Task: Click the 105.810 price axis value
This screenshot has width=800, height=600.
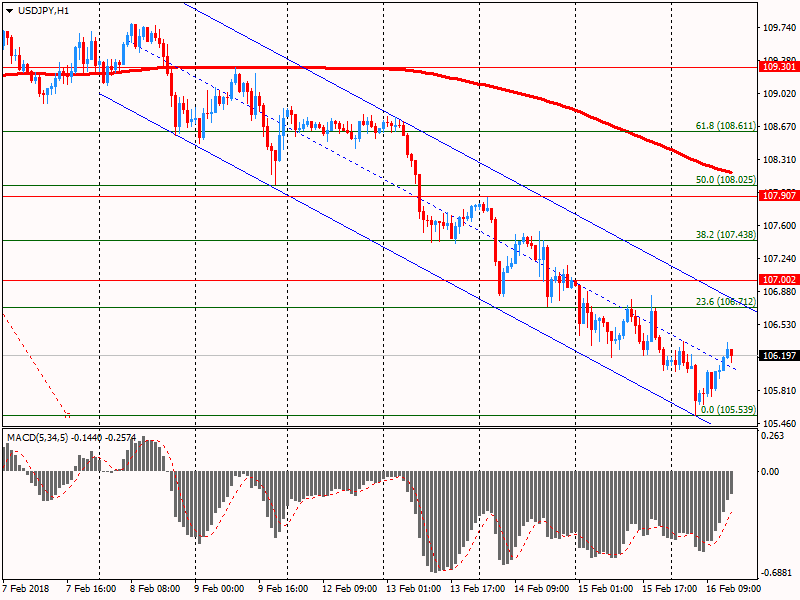Action: coord(779,391)
